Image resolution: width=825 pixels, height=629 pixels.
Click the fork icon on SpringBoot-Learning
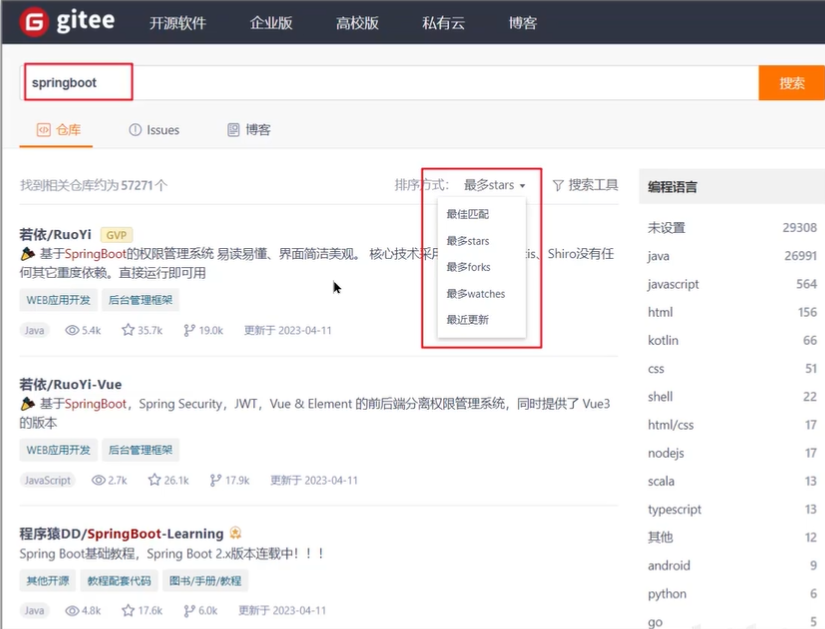point(189,611)
